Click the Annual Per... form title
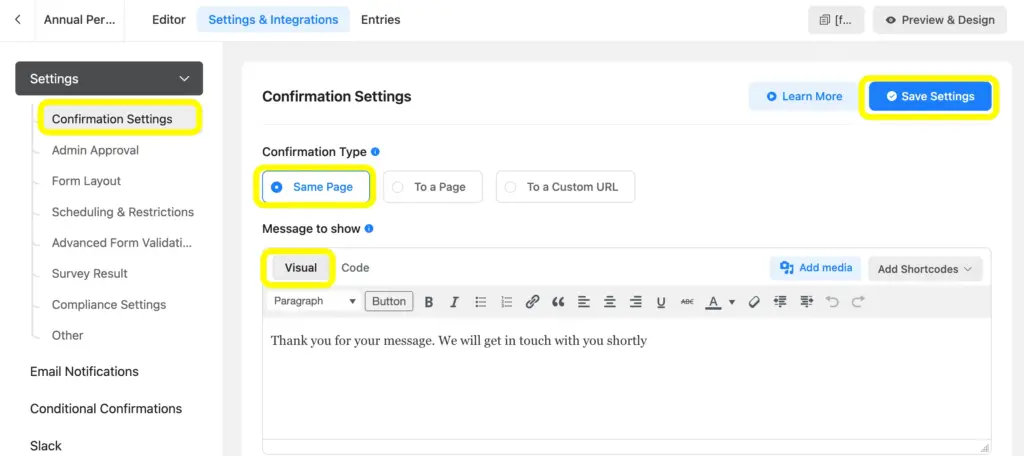The width and height of the screenshot is (1024, 456). 79,20
